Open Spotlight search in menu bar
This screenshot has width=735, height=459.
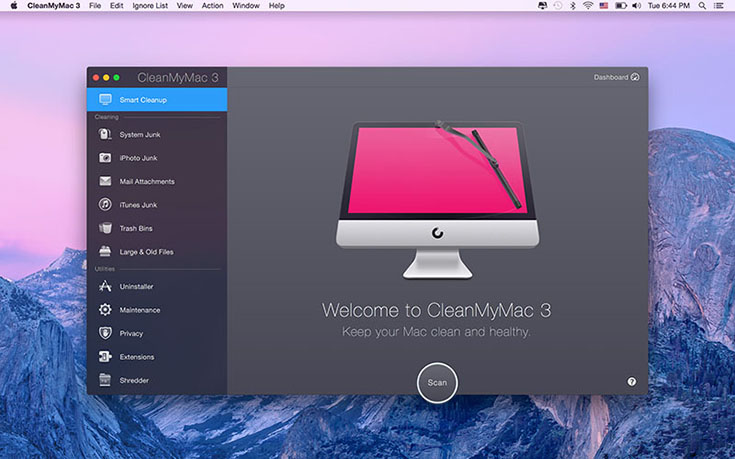702,6
